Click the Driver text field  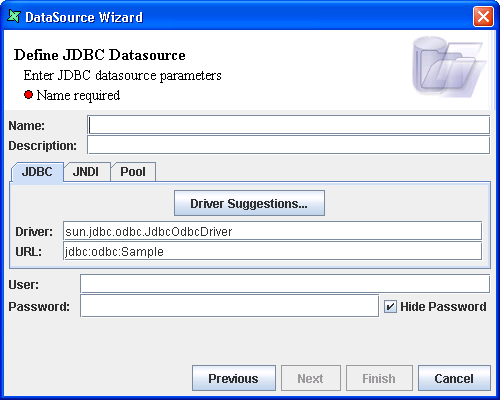coord(272,231)
